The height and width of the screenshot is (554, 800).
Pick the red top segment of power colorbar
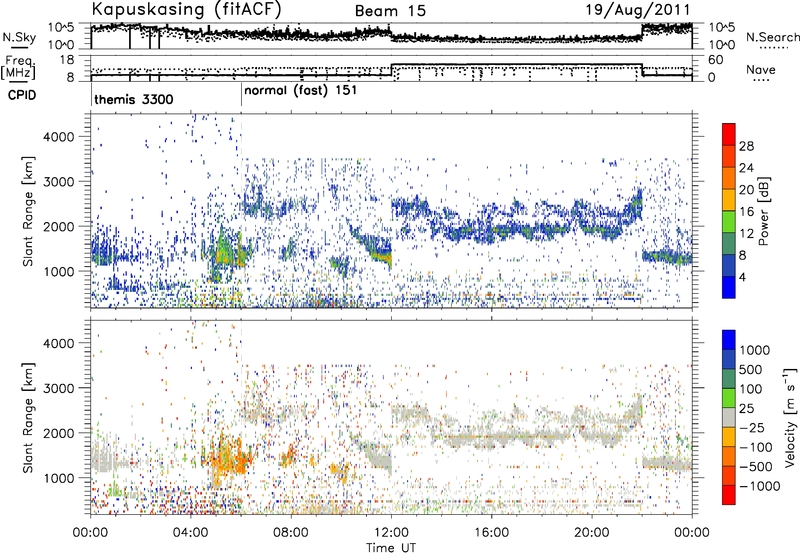[729, 134]
